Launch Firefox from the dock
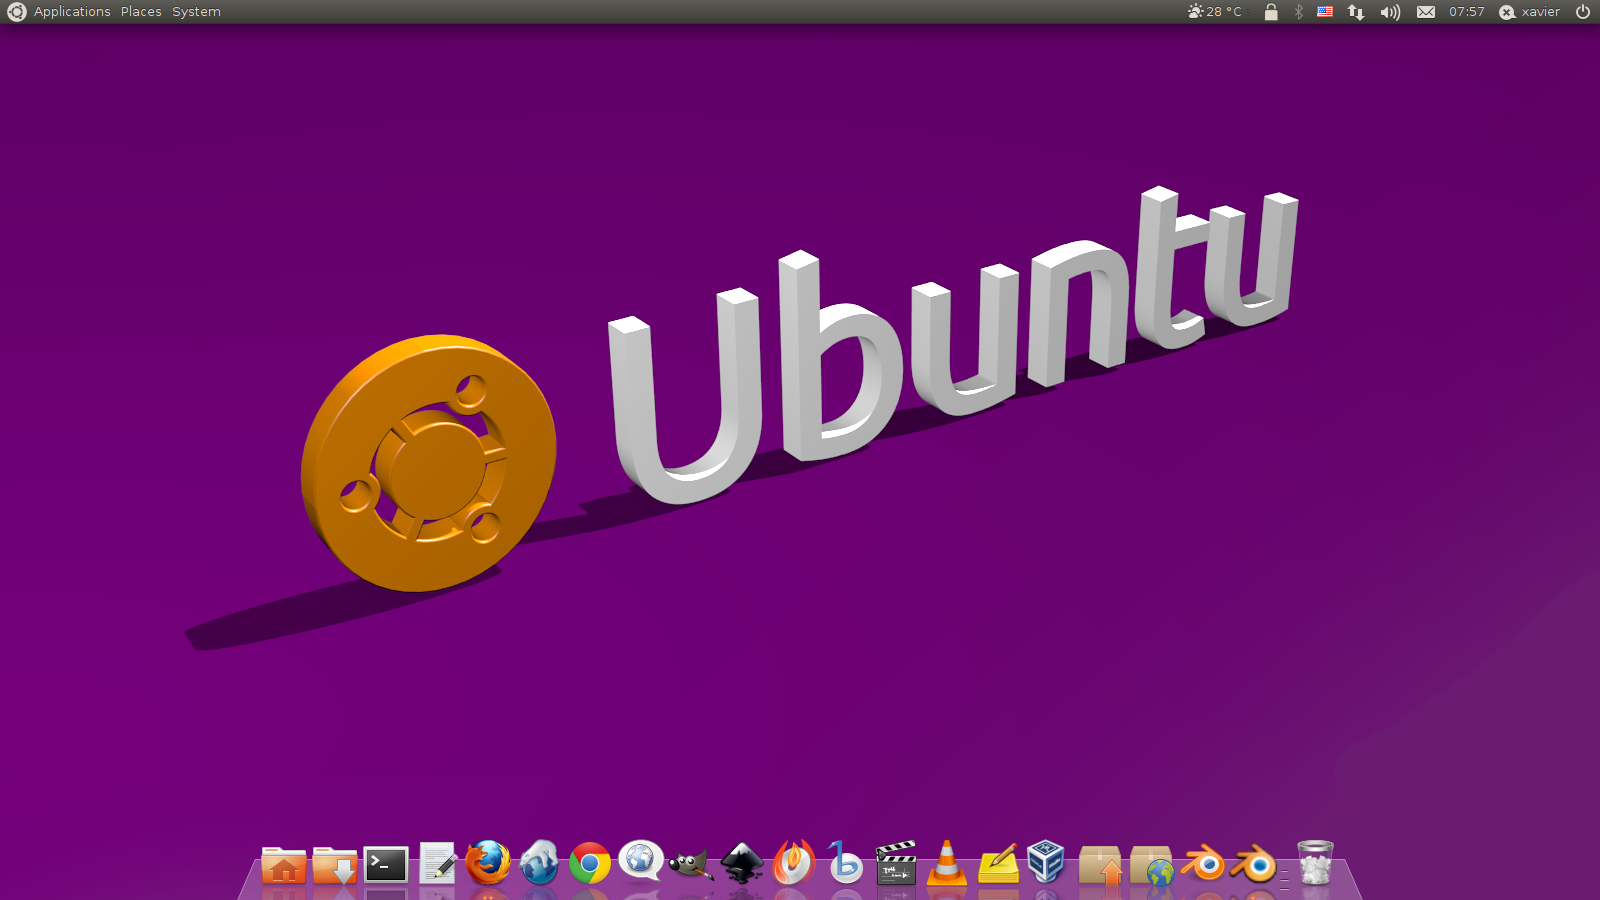 (x=488, y=863)
